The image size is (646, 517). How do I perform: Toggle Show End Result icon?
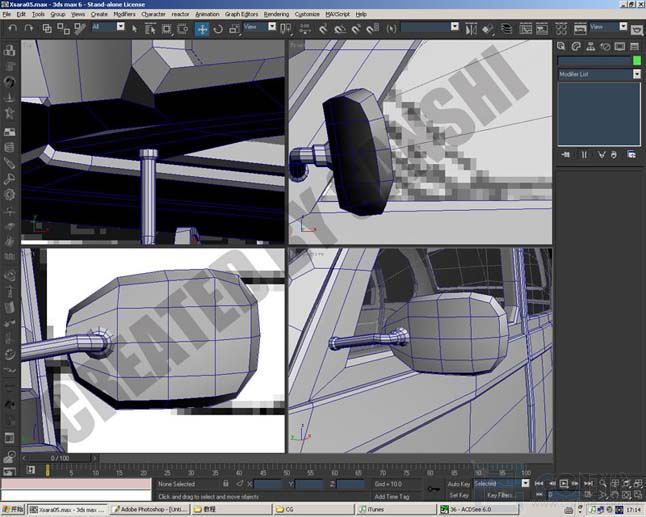[584, 155]
